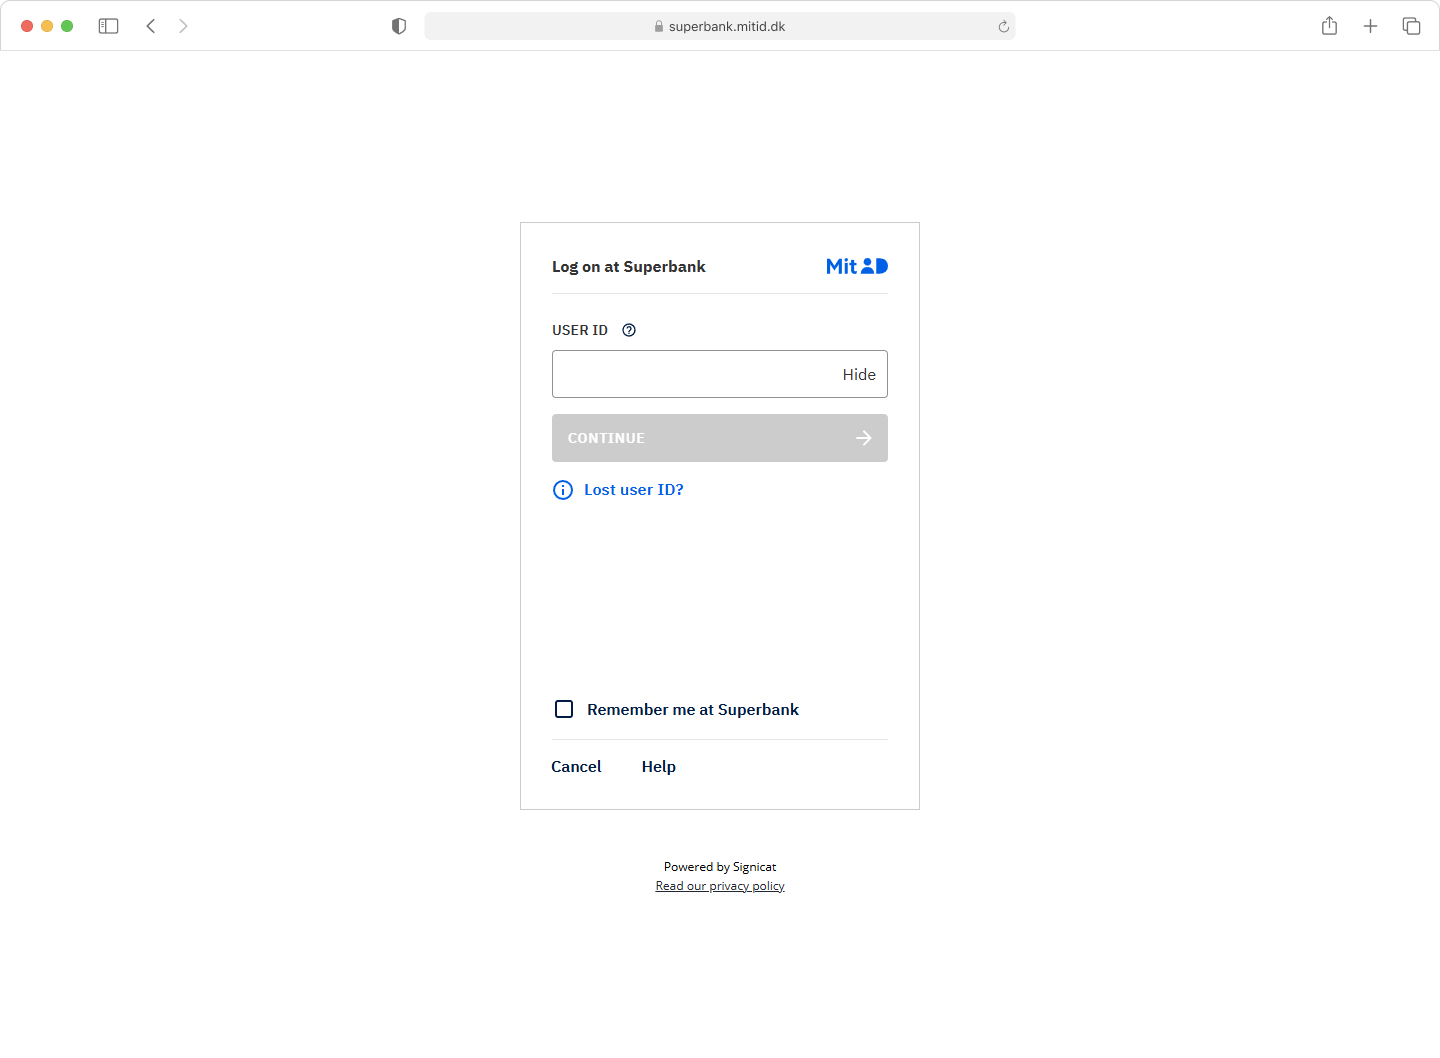Focus the USER ID input field
Image resolution: width=1440 pixels, height=1058 pixels.
pos(720,374)
